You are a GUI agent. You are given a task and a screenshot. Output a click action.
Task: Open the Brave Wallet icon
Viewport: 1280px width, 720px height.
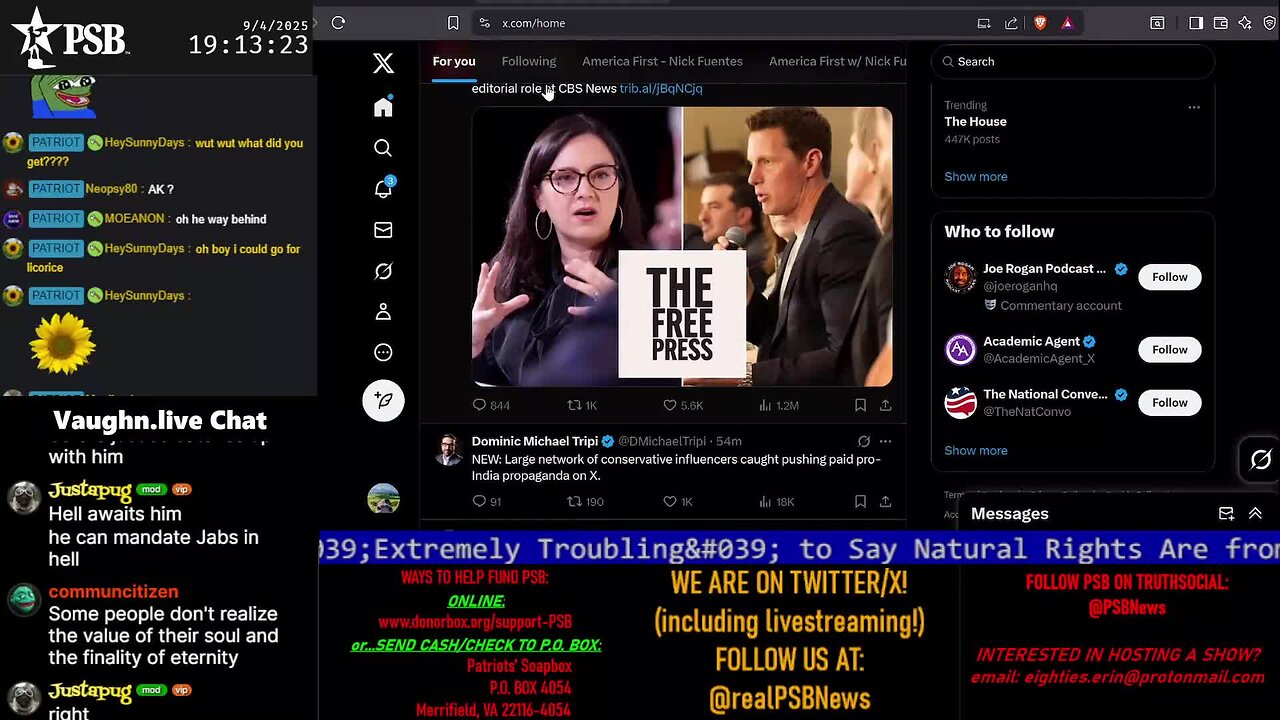(1220, 23)
